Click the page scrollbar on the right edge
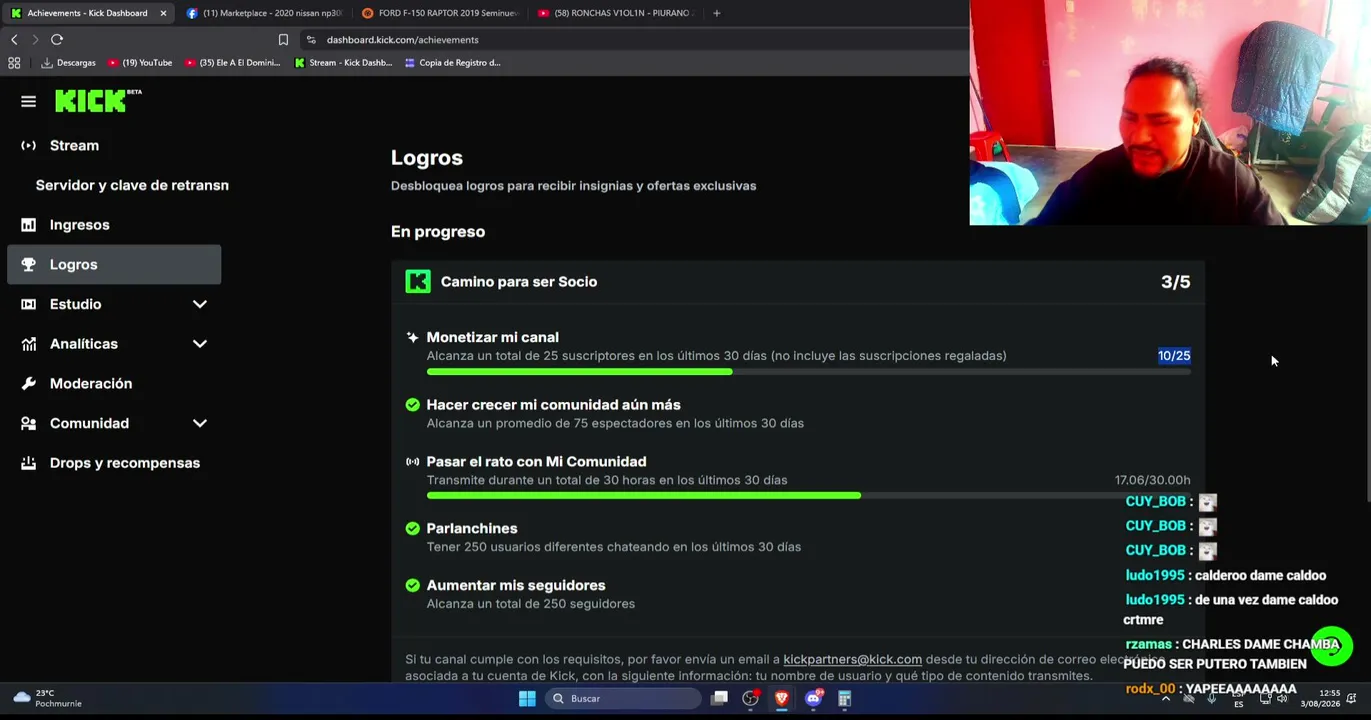The image size is (1371, 720). click(x=1367, y=365)
